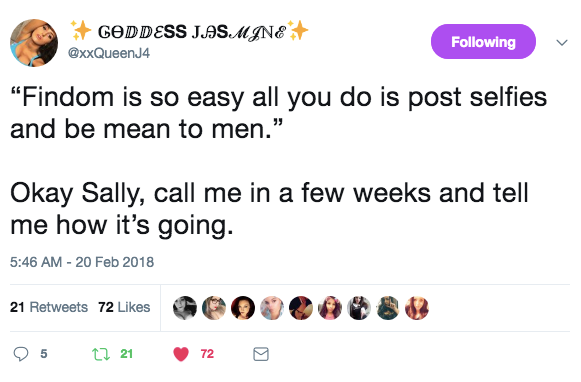Screen dimensions: 581x382
Task: Open the @xxQueenJ4 handle link
Action: (x=109, y=53)
